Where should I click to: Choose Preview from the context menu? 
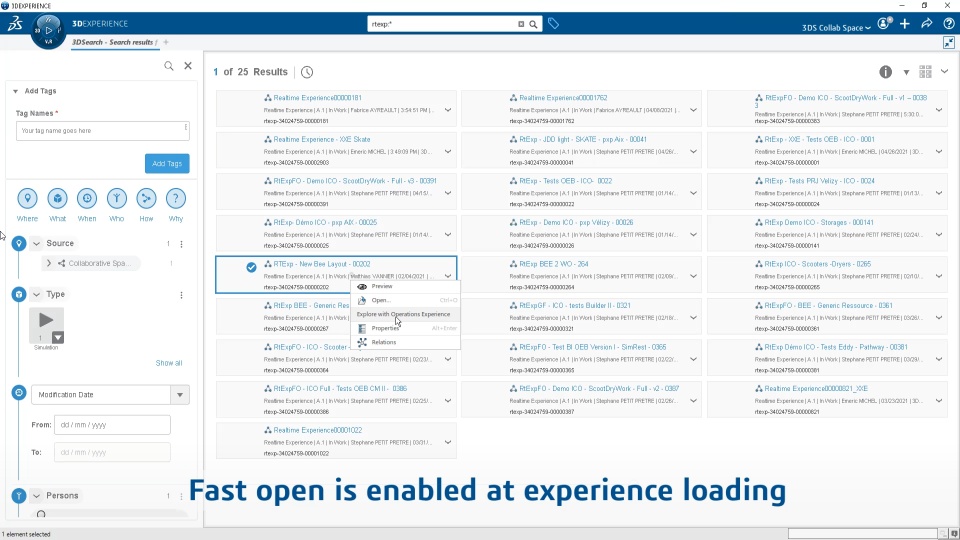405,286
